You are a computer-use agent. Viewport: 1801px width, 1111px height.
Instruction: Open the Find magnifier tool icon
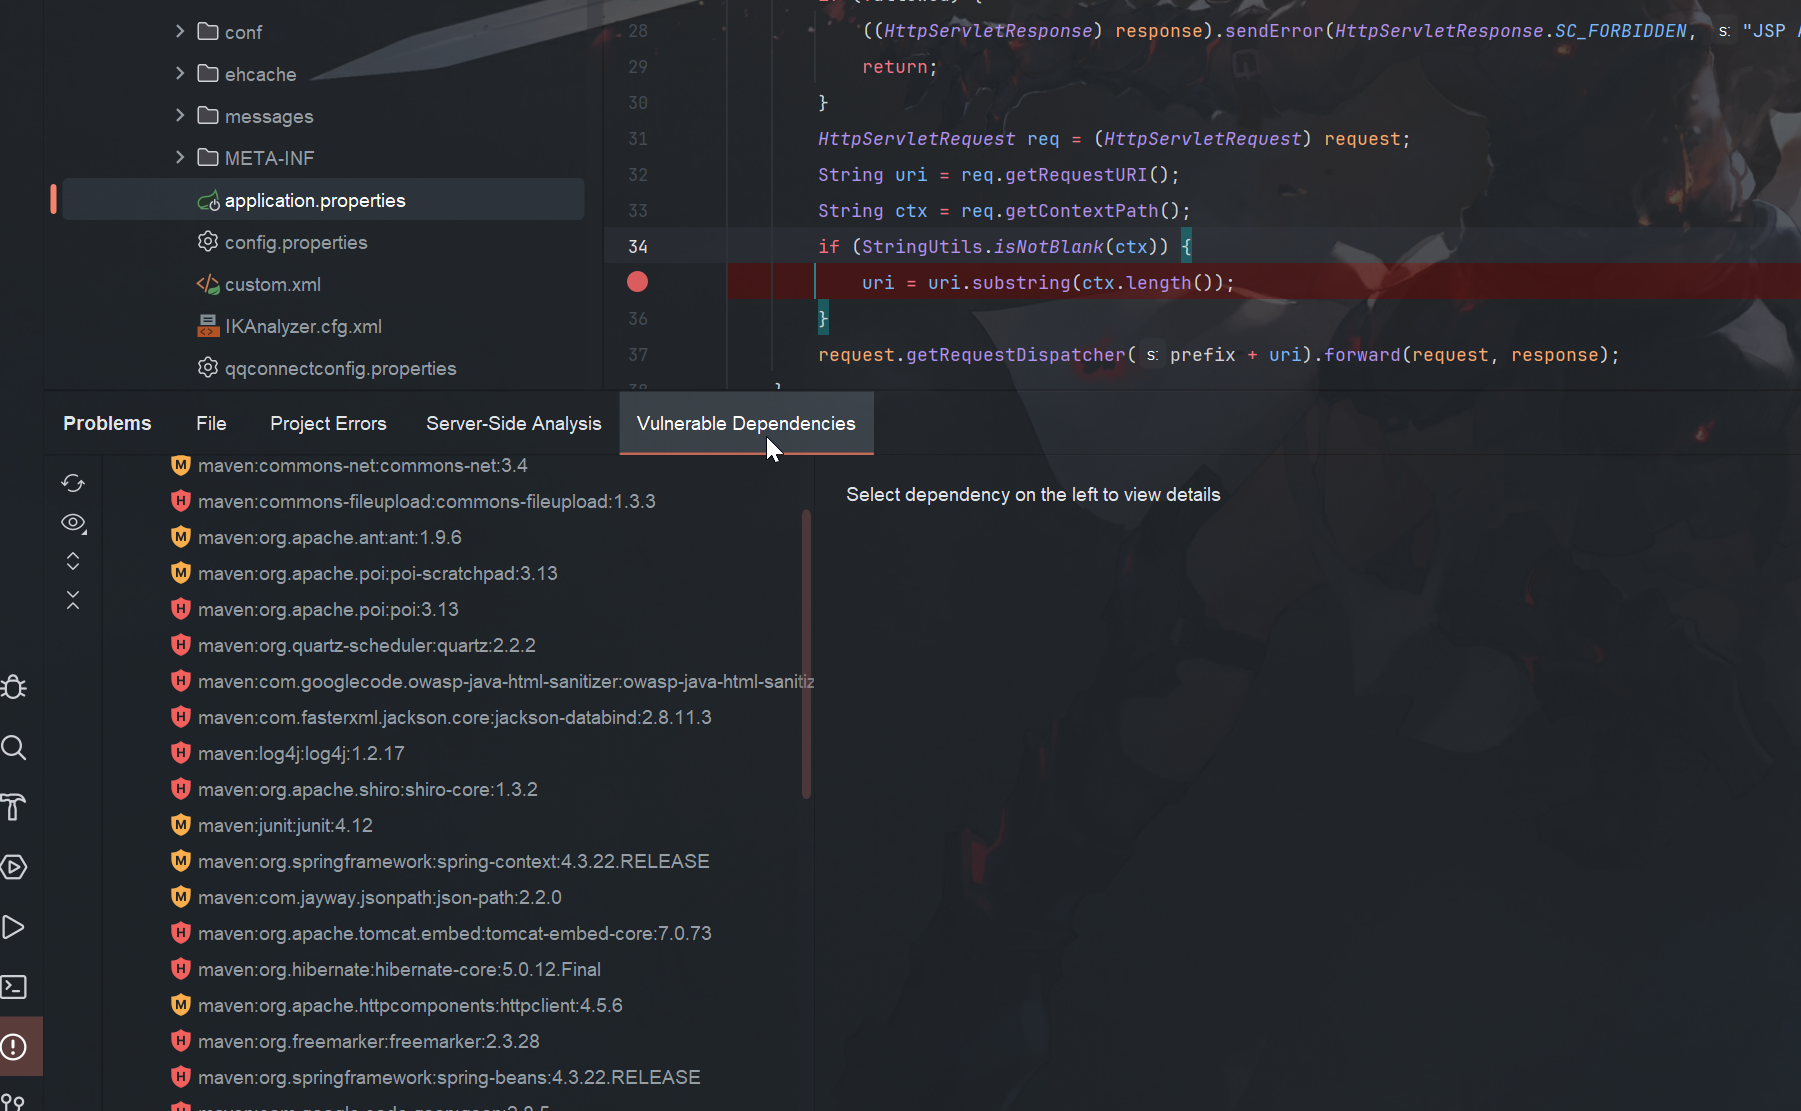[14, 748]
